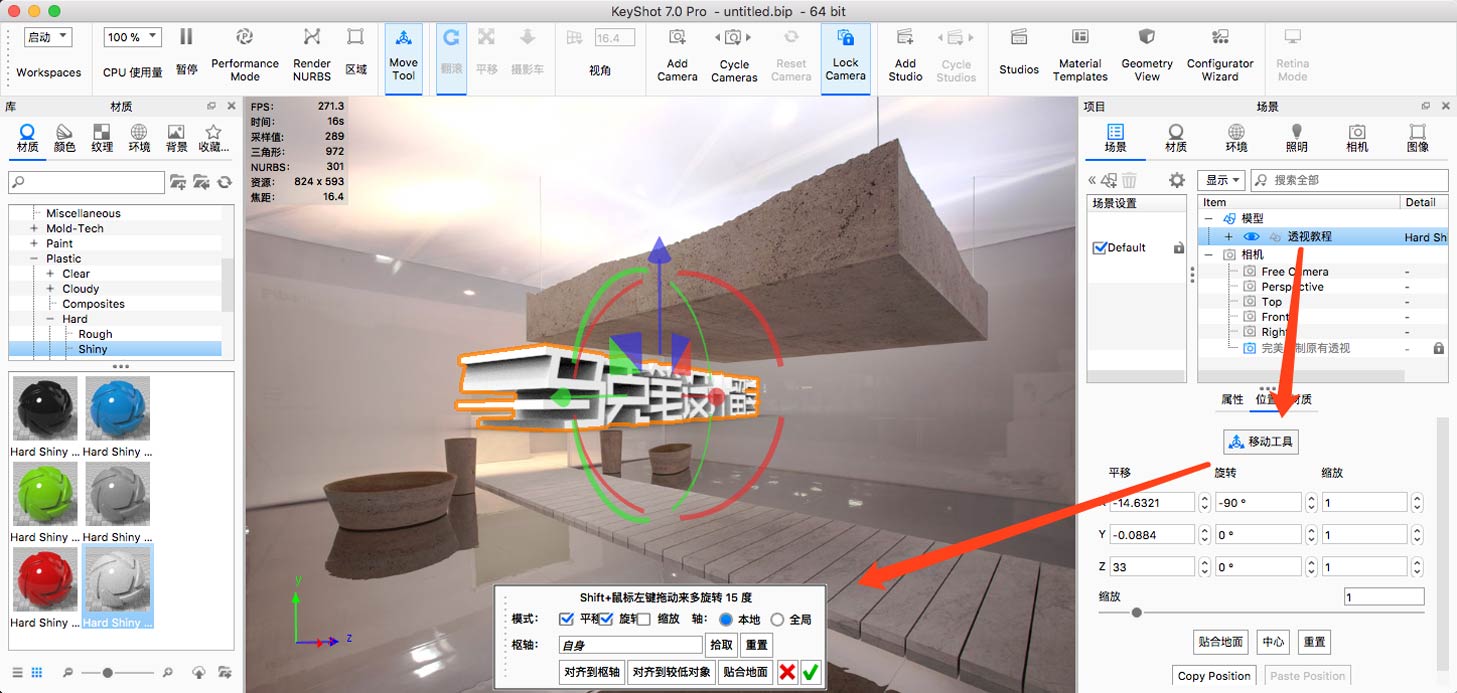1457x693 pixels.
Task: Click the delete trash icon in scene panel
Action: [1129, 180]
